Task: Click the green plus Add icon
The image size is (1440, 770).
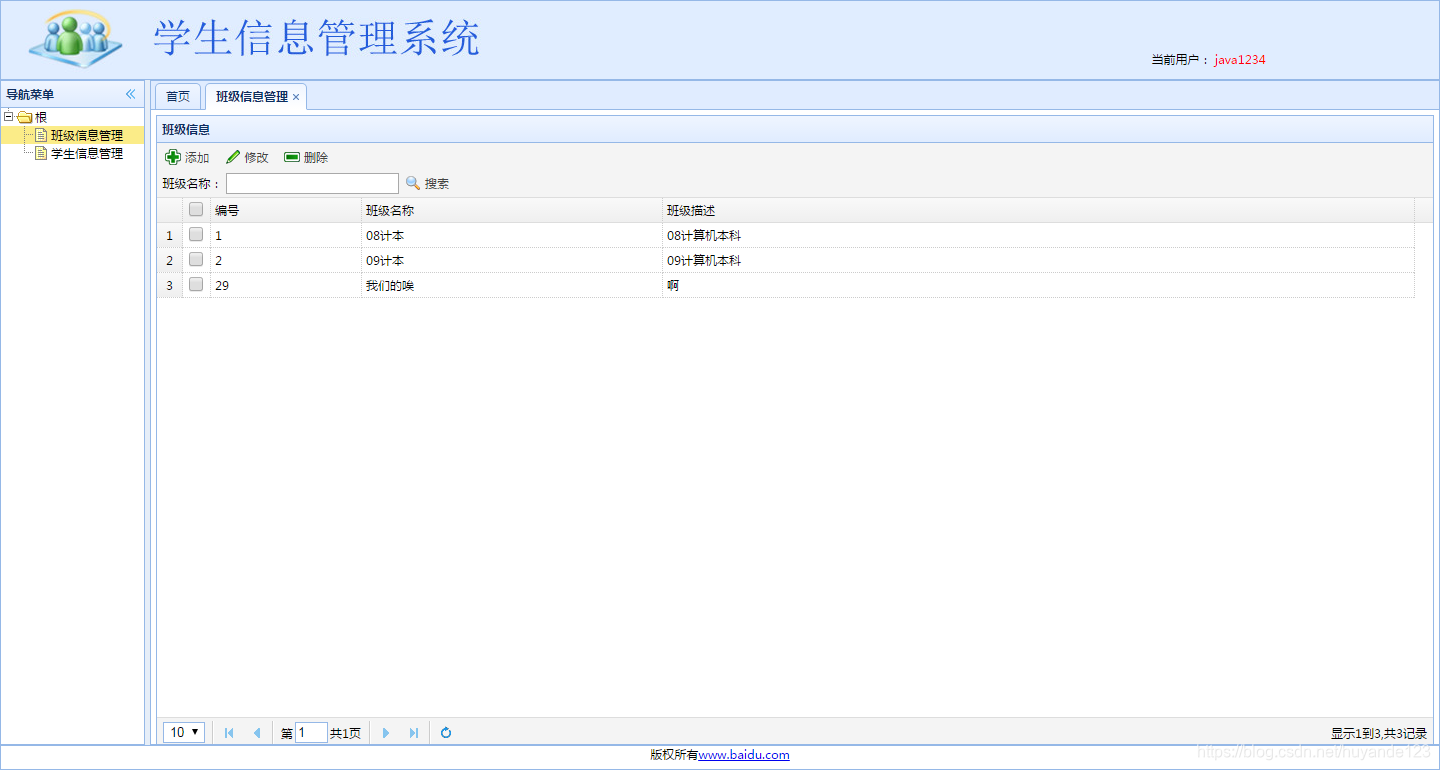Action: pyautogui.click(x=173, y=157)
